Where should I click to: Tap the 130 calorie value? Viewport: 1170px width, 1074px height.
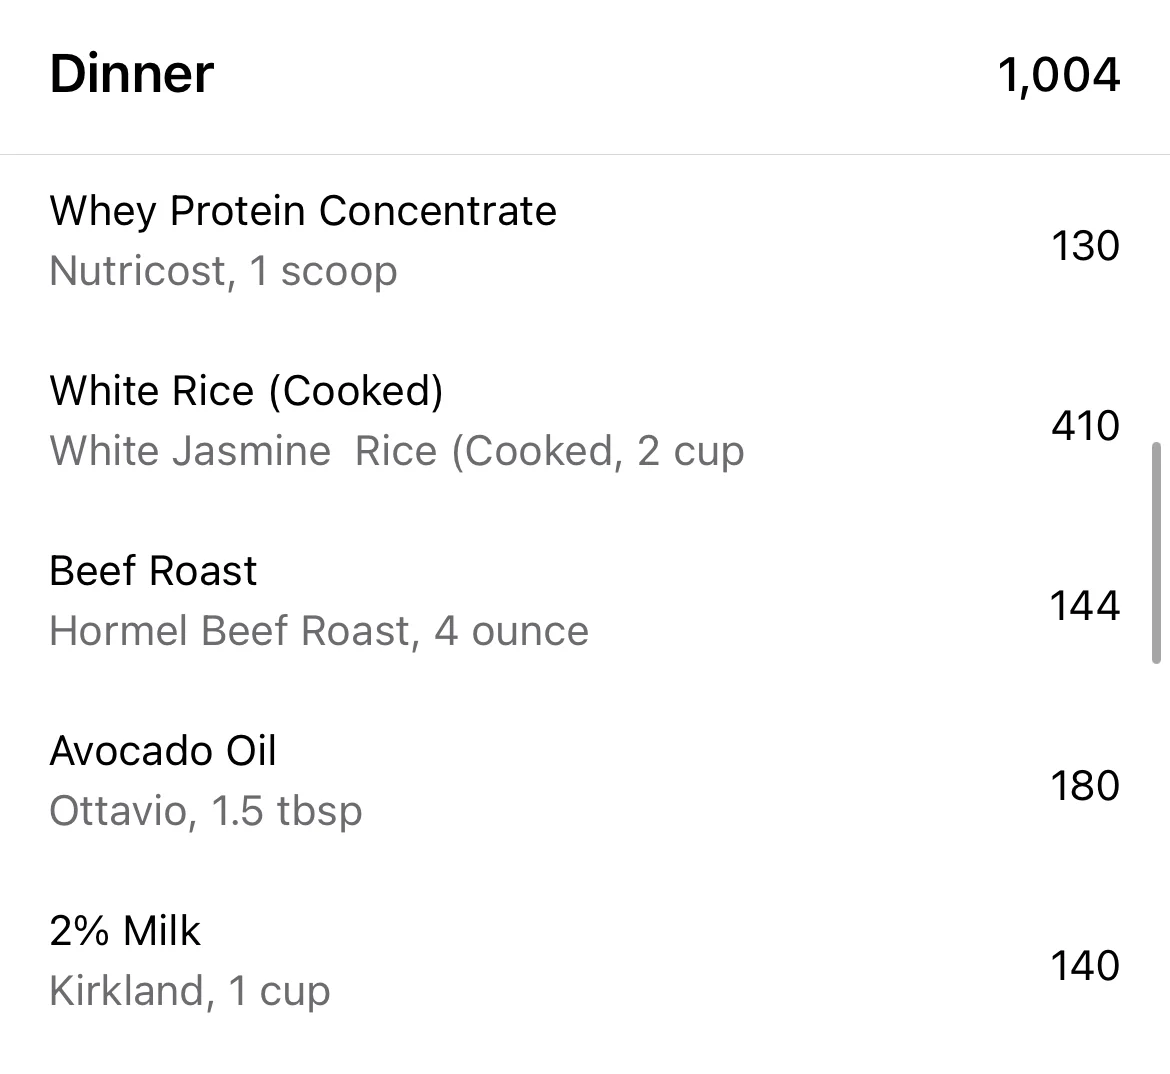coord(1085,246)
